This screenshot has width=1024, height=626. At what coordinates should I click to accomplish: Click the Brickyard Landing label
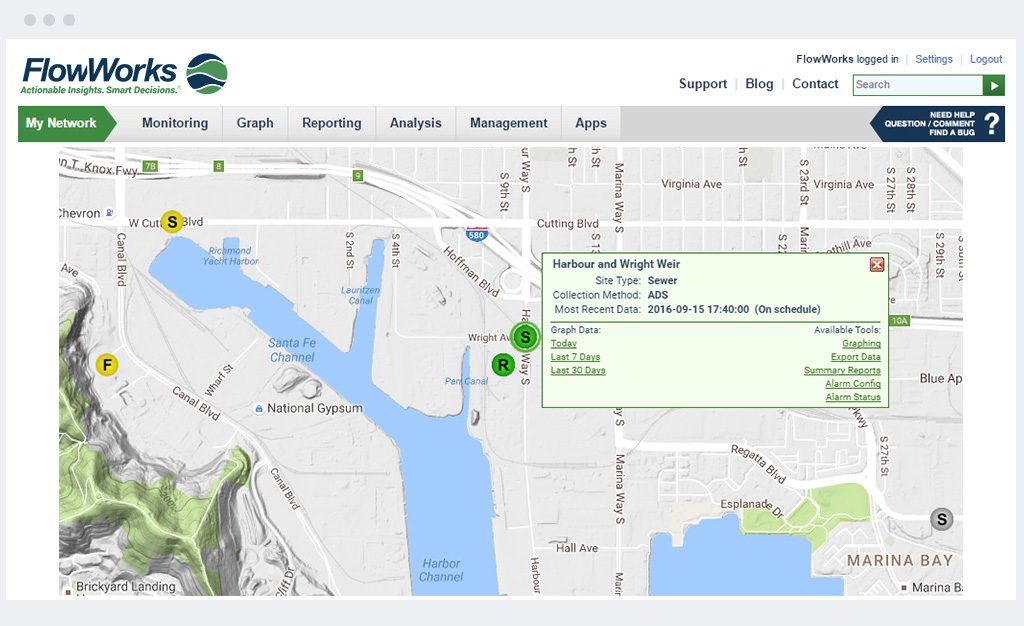[x=125, y=587]
